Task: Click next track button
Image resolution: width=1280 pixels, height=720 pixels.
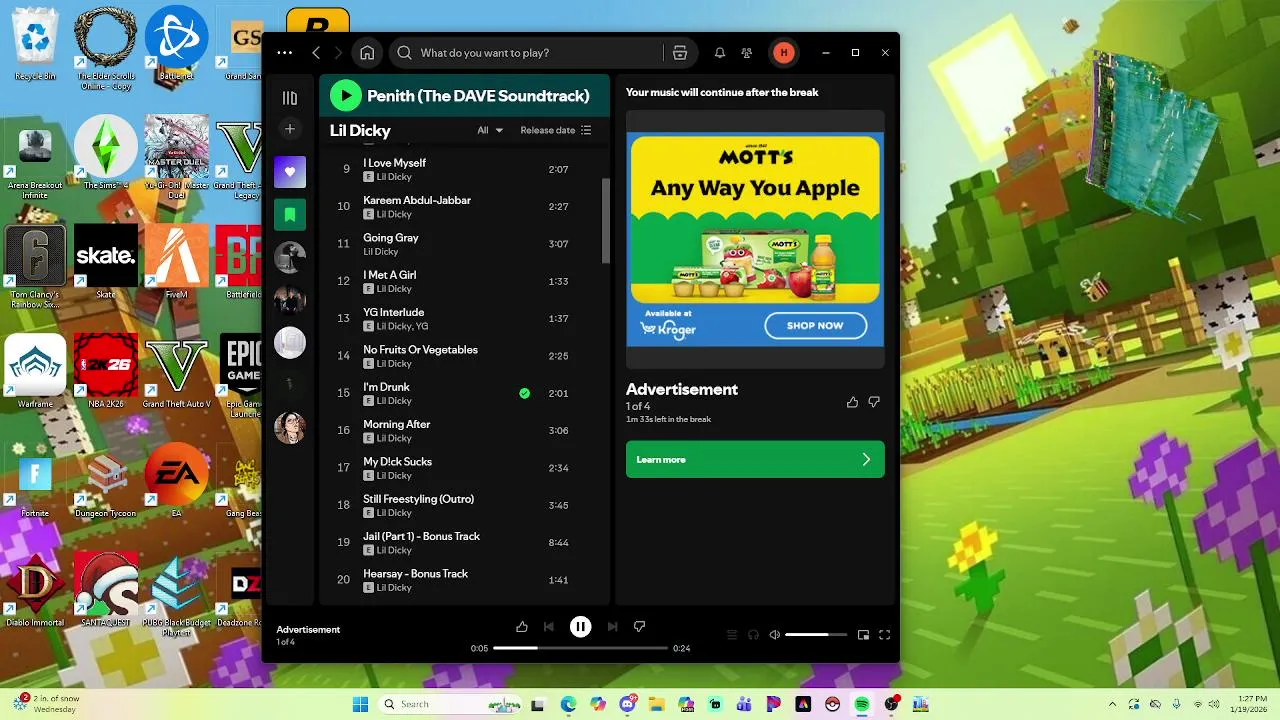Action: (612, 627)
